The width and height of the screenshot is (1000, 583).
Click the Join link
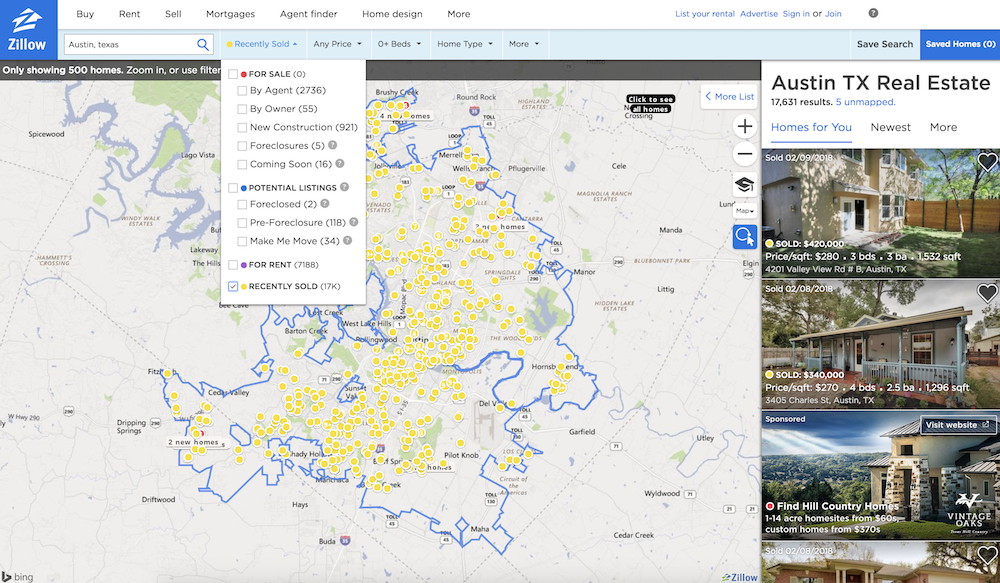[833, 13]
